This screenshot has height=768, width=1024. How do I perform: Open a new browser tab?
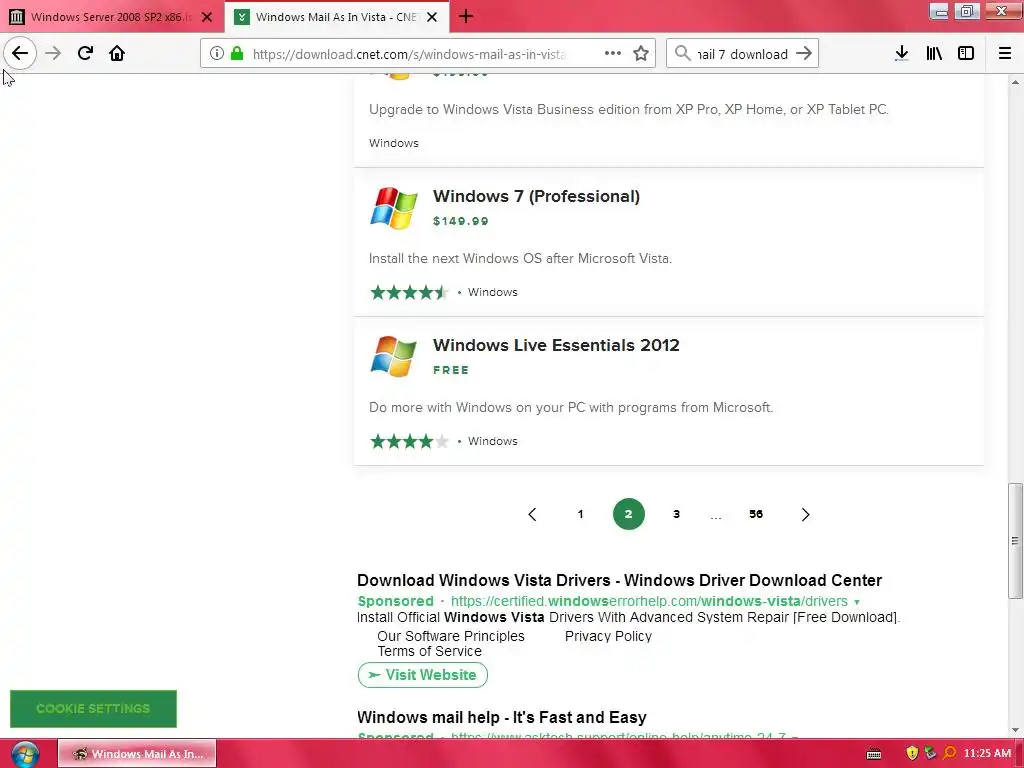466,16
